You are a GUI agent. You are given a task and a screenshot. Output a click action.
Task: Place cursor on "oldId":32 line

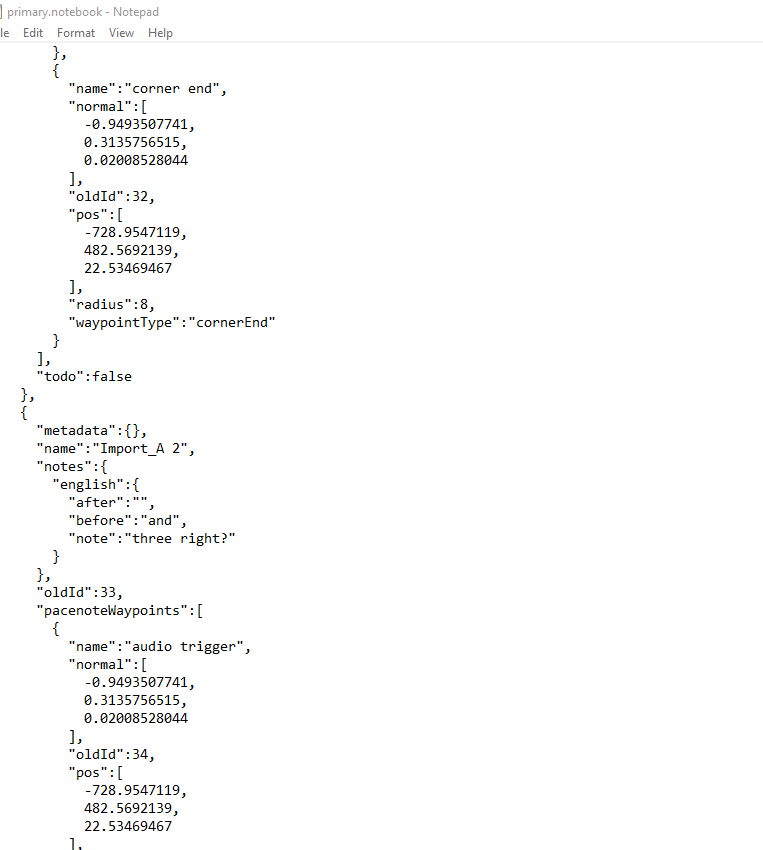click(112, 197)
